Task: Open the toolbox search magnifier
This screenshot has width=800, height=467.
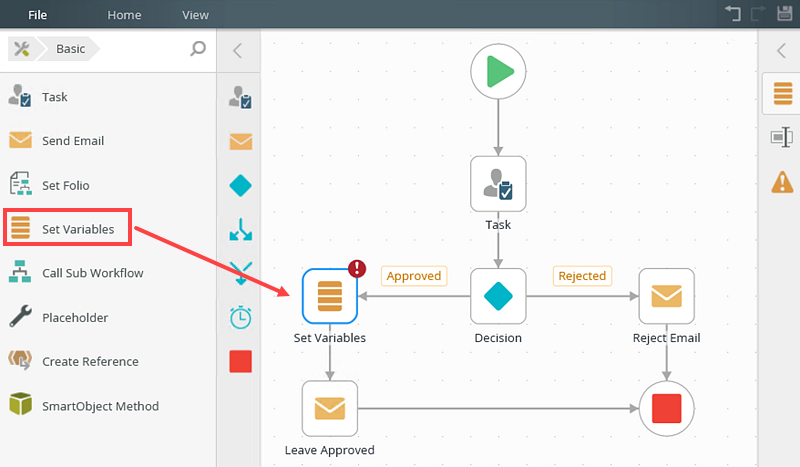Action: [198, 49]
